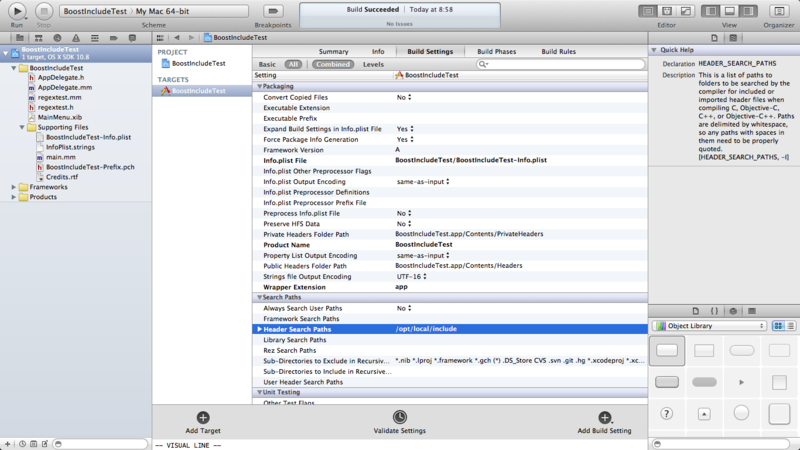Show the File Template library

click(695, 311)
